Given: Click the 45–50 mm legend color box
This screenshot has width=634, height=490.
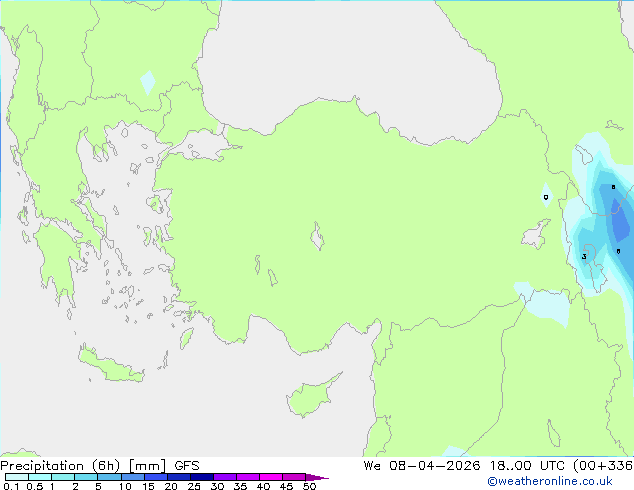Looking at the screenshot, I should (294, 477).
